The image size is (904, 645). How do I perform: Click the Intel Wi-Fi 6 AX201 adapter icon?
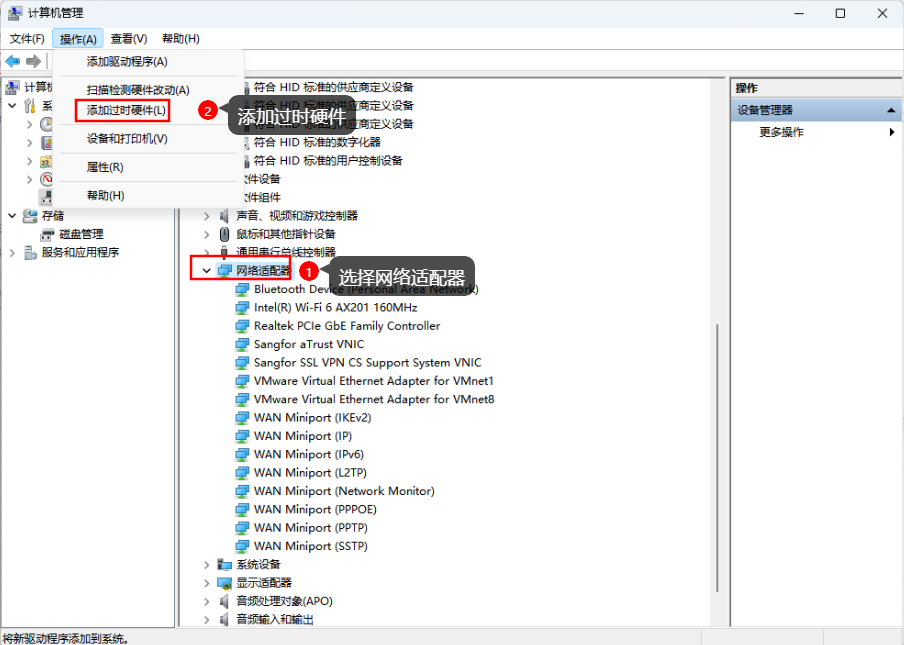click(242, 308)
